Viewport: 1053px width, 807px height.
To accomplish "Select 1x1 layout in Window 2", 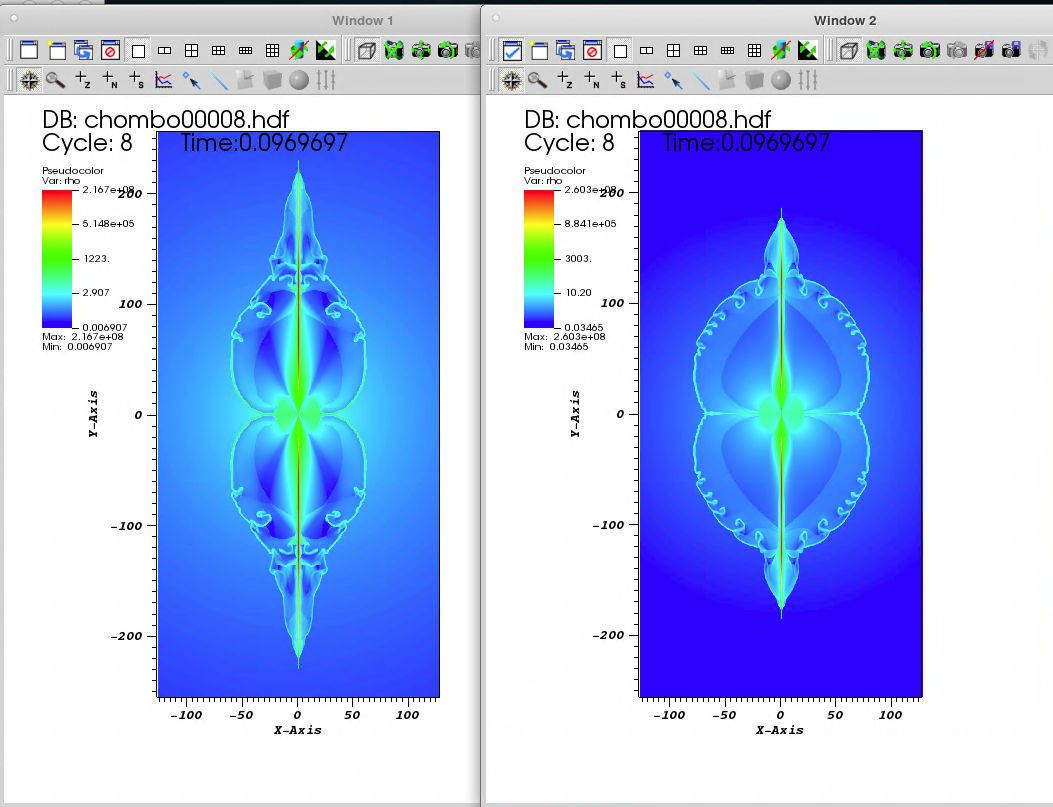I will 621,50.
